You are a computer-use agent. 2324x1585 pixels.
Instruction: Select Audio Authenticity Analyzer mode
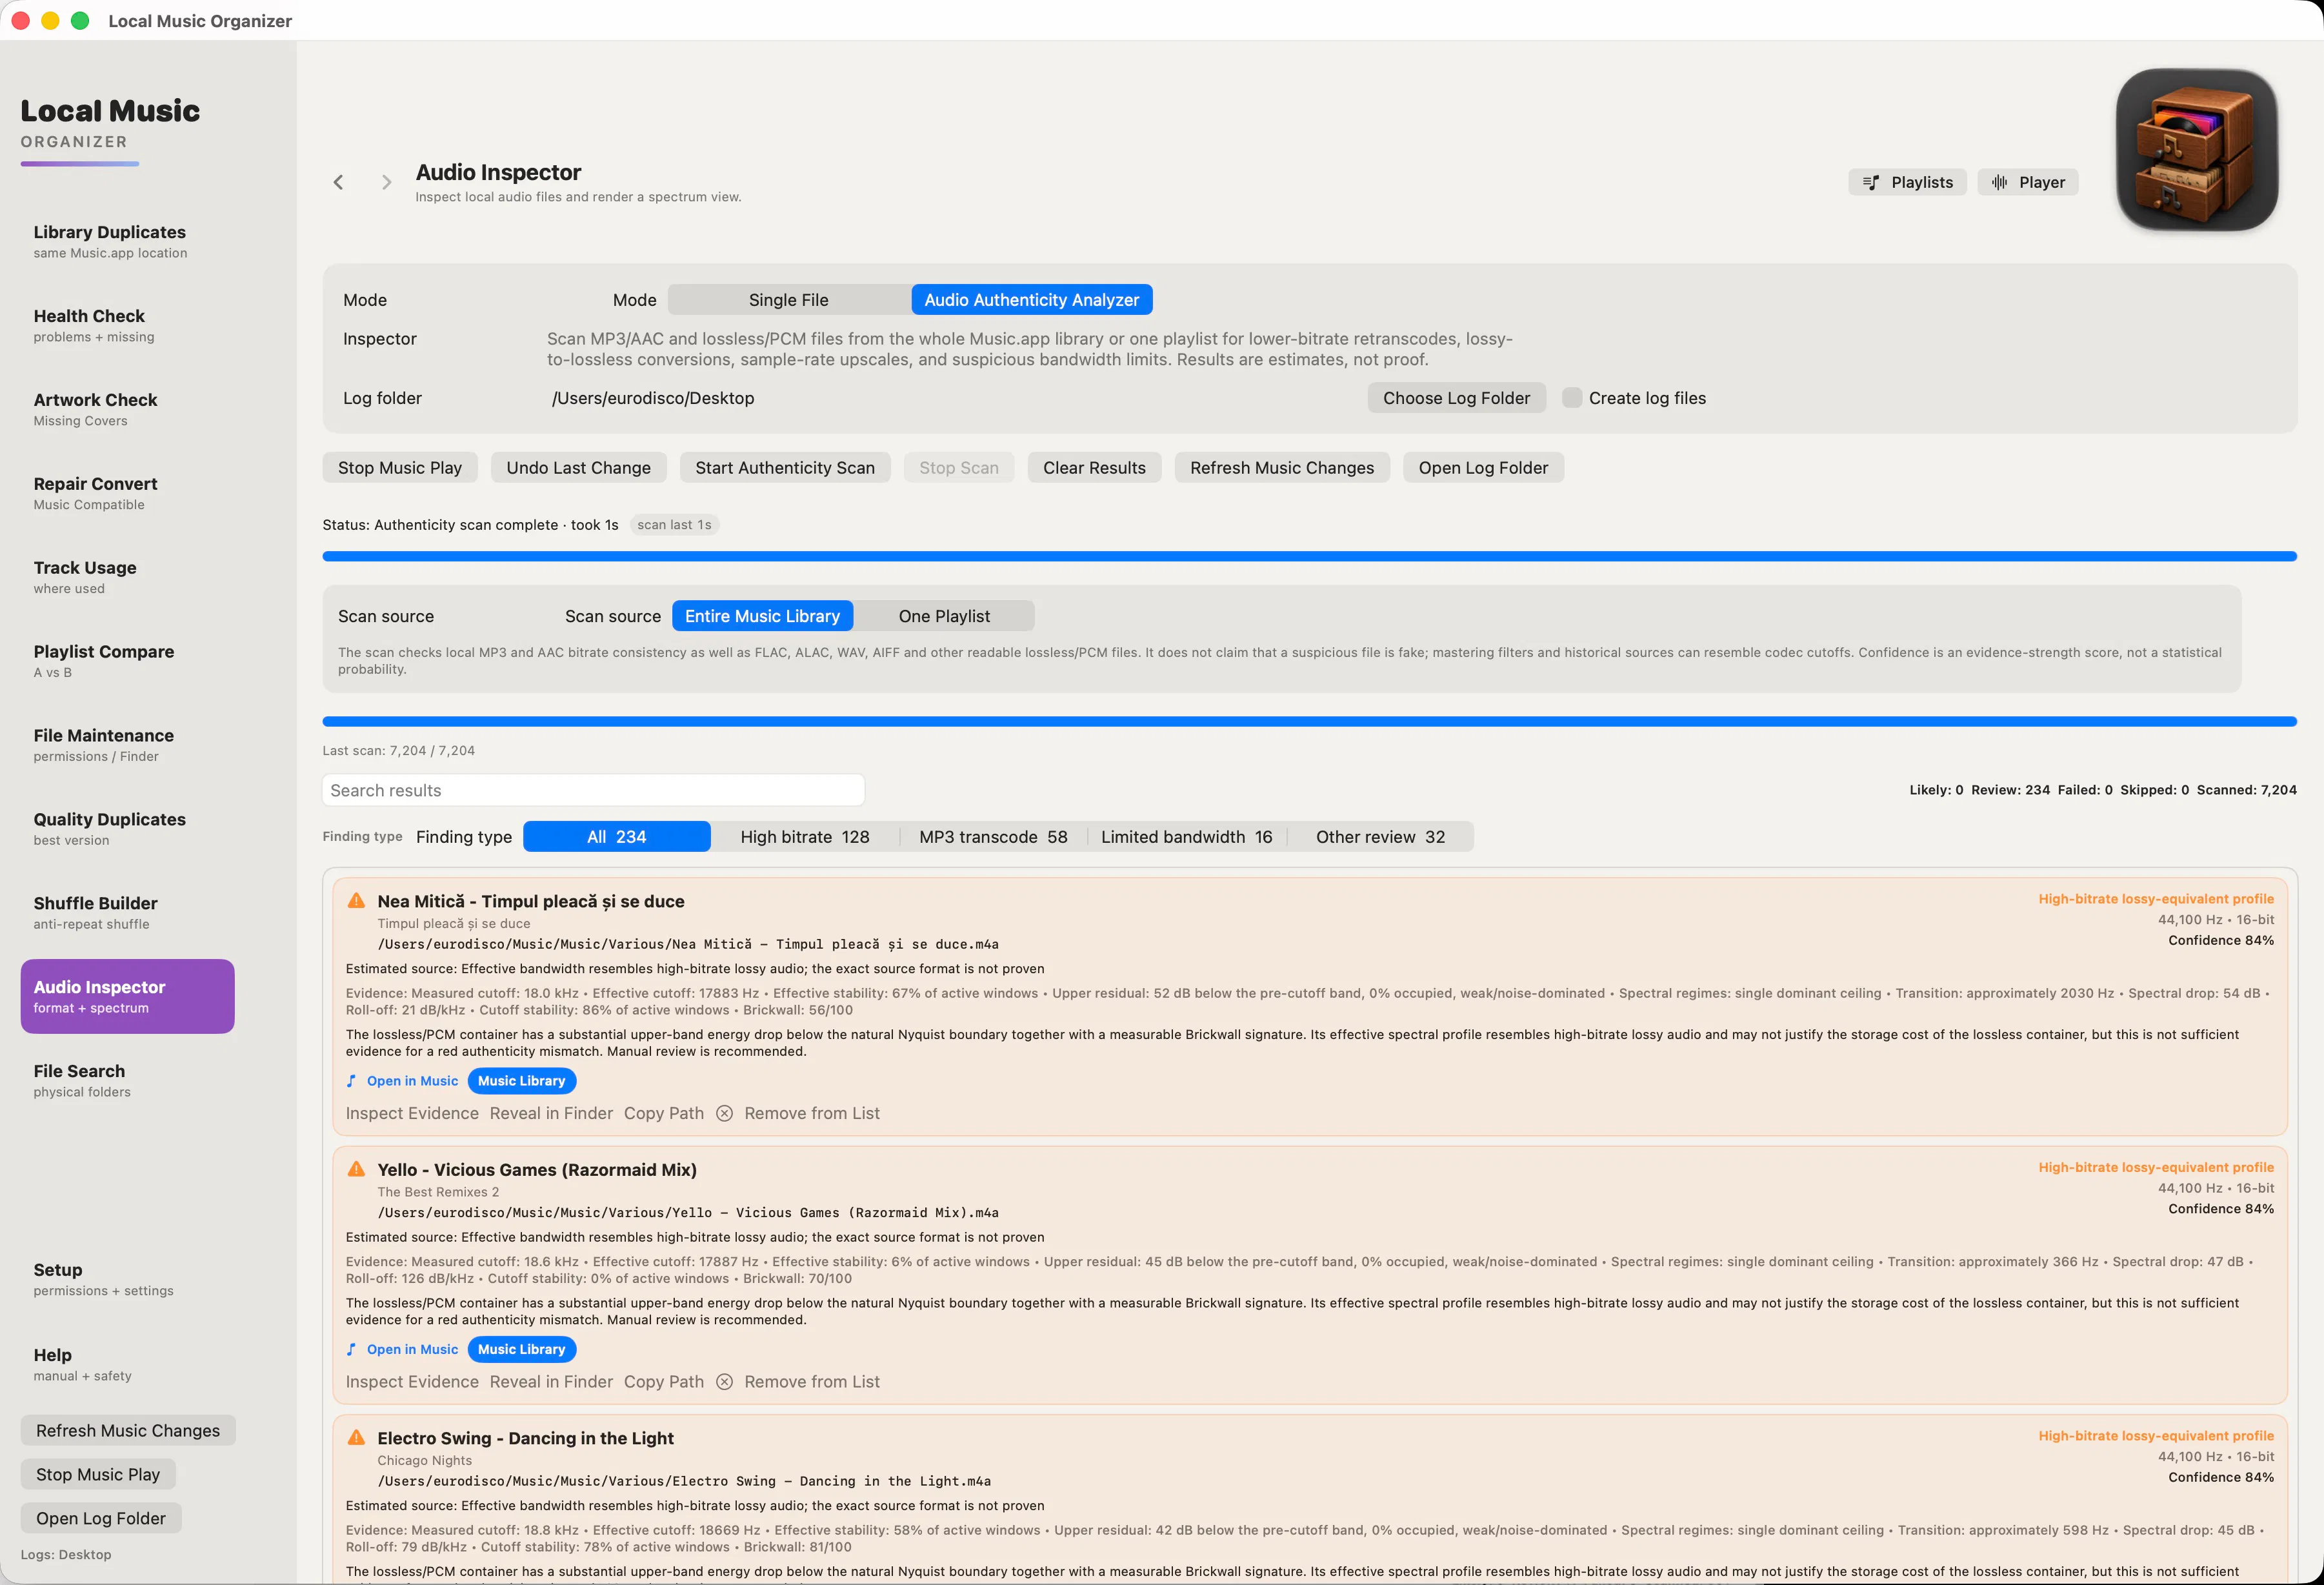[1032, 300]
